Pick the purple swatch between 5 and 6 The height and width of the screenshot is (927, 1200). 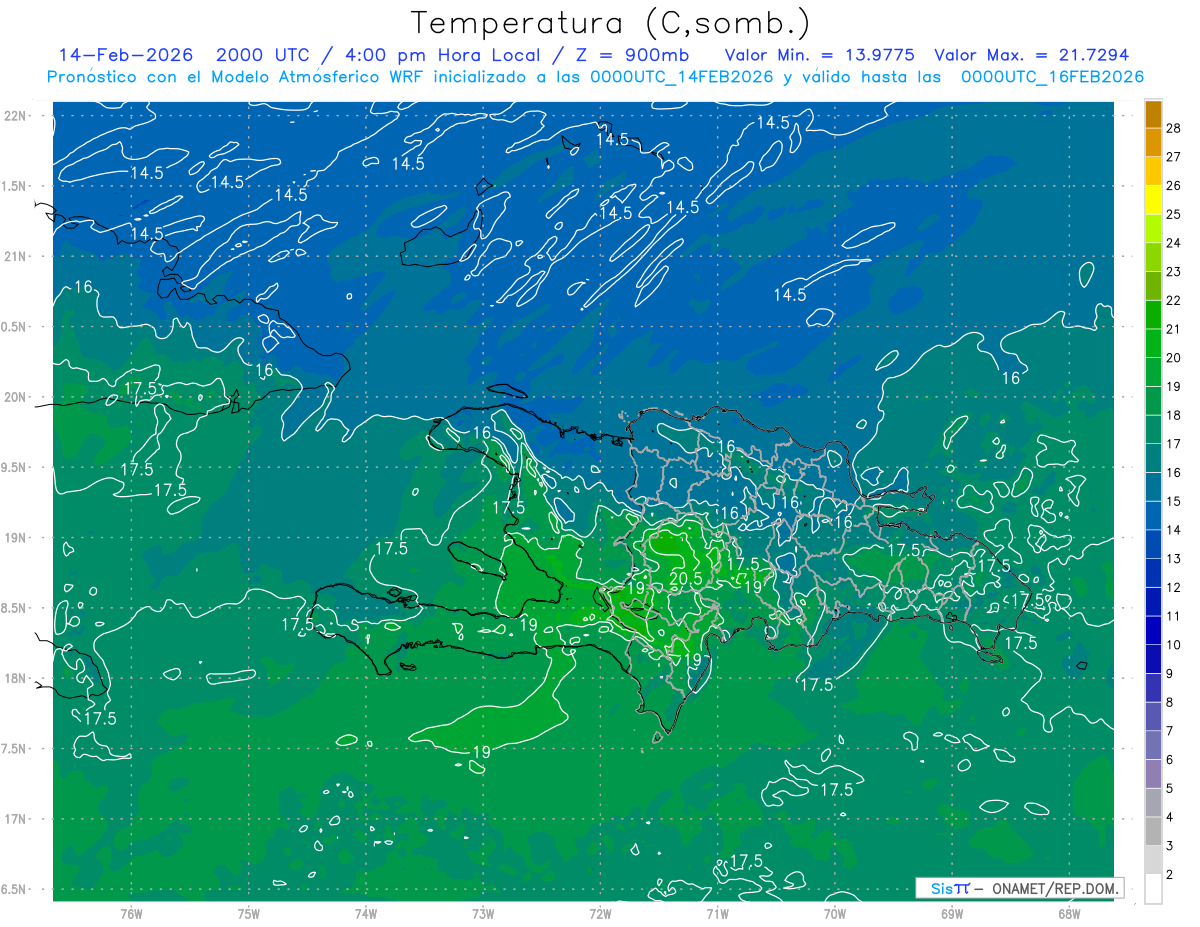1153,774
